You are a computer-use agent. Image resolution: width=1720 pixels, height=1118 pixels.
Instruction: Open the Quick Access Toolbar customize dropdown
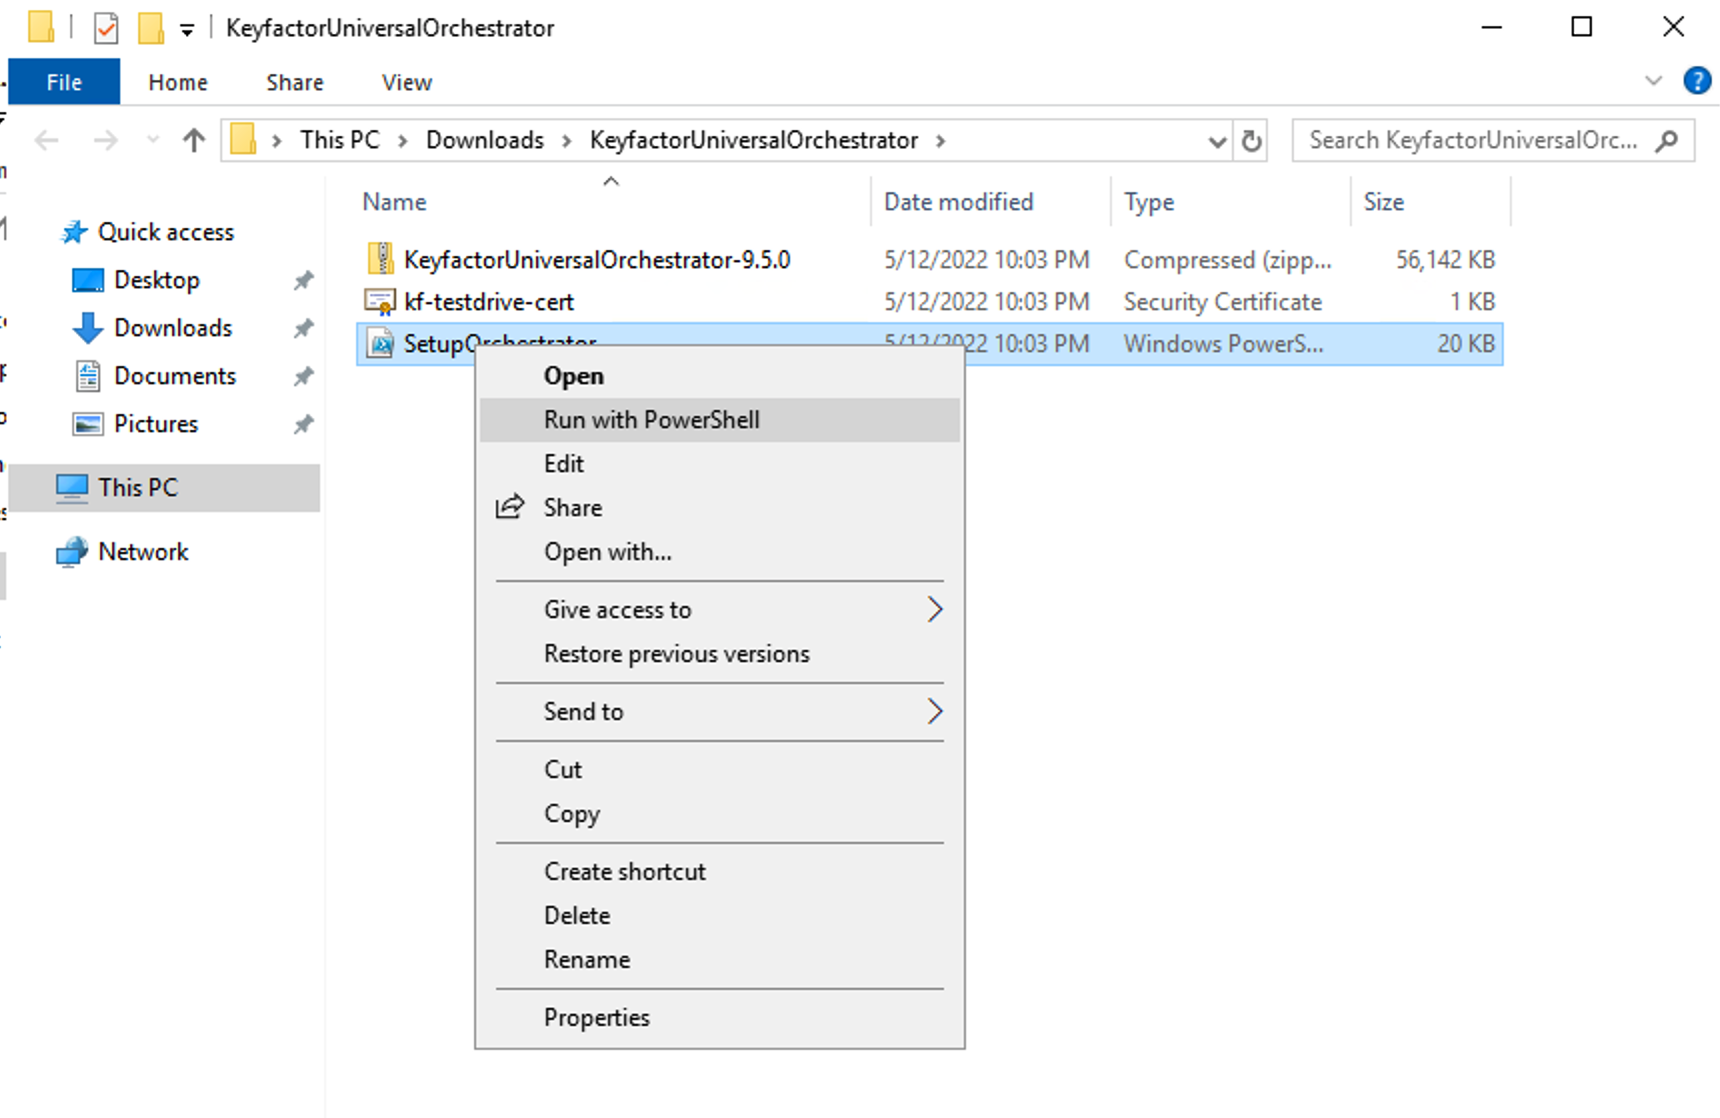[187, 30]
